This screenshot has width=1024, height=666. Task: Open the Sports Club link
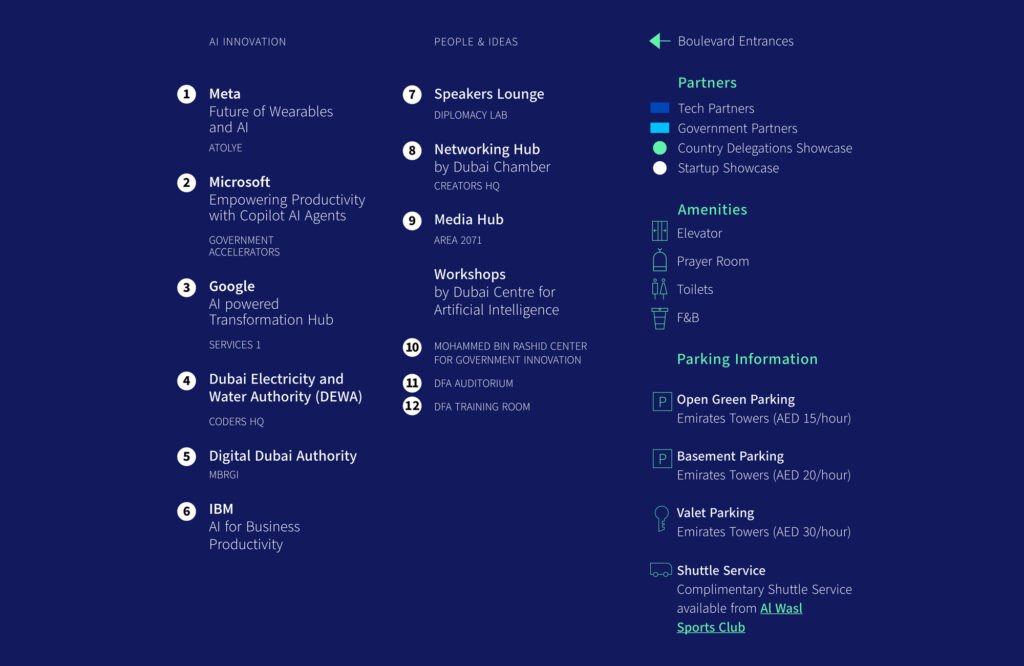(x=711, y=627)
